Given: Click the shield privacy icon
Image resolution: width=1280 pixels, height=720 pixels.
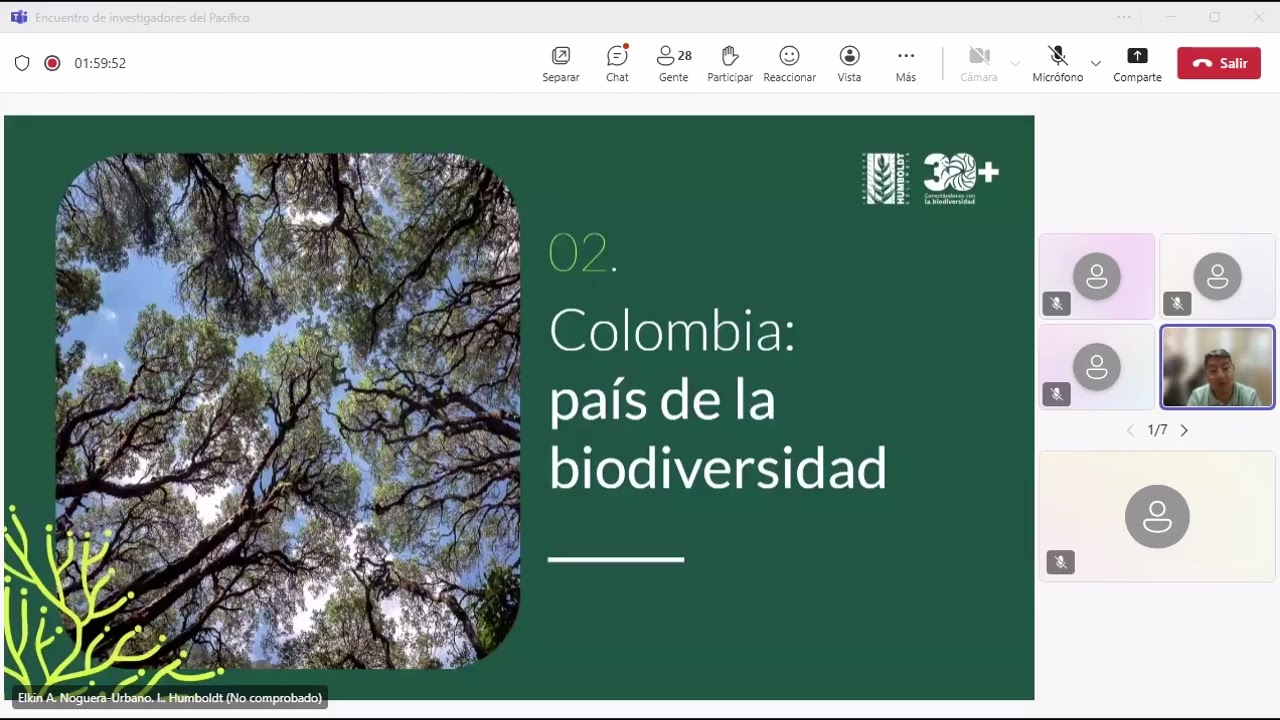Looking at the screenshot, I should click(x=22, y=63).
